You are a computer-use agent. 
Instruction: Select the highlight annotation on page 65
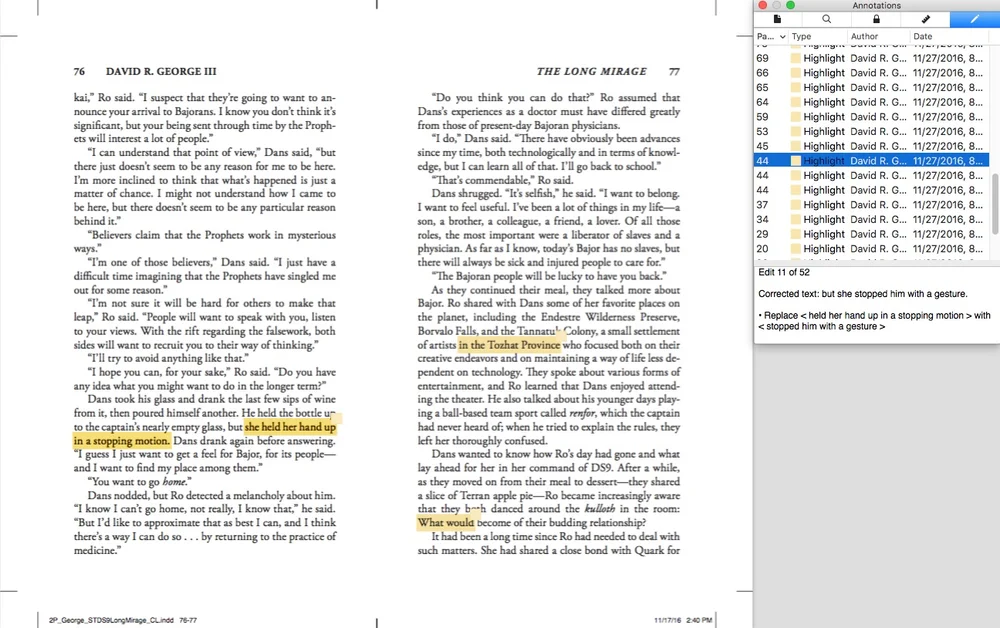point(871,87)
